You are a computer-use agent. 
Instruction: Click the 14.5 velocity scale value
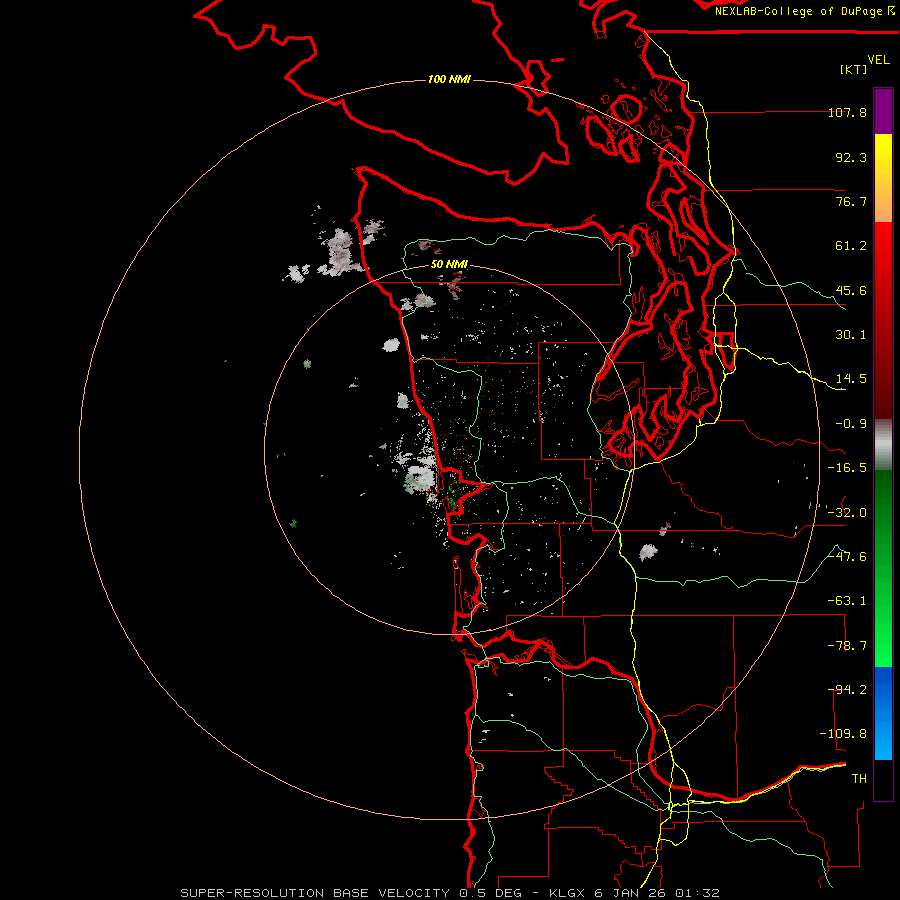tap(851, 379)
